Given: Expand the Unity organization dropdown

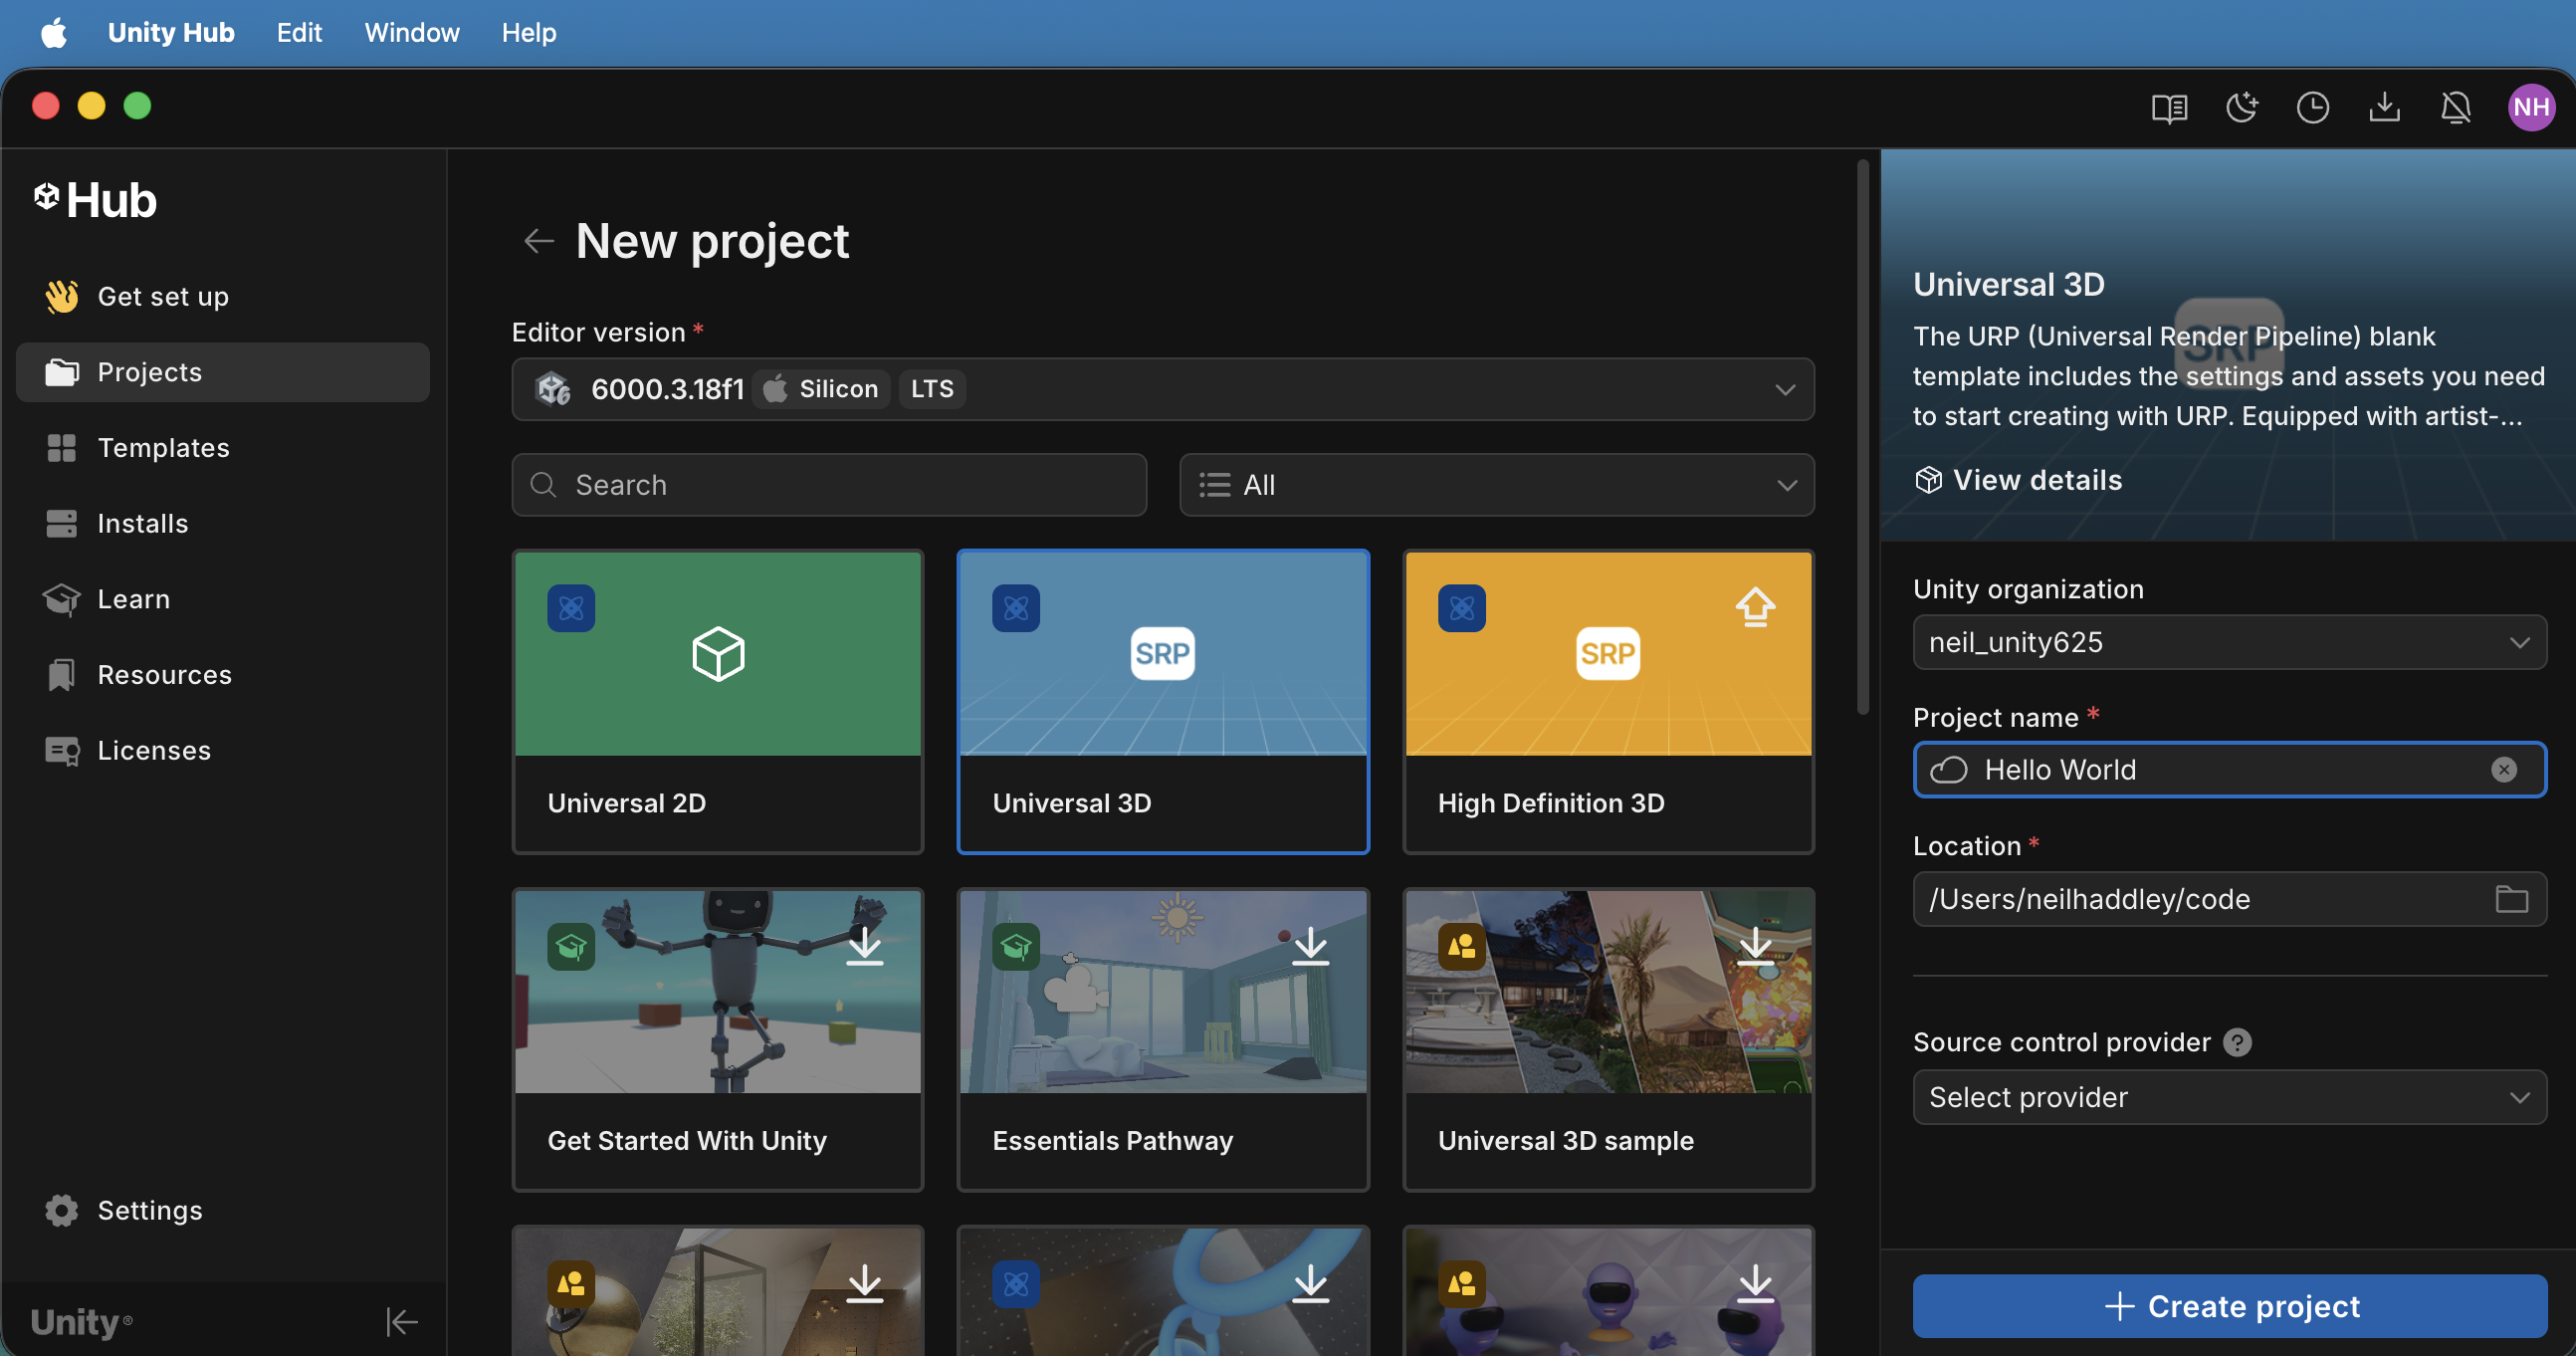Looking at the screenshot, I should pyautogui.click(x=2229, y=642).
